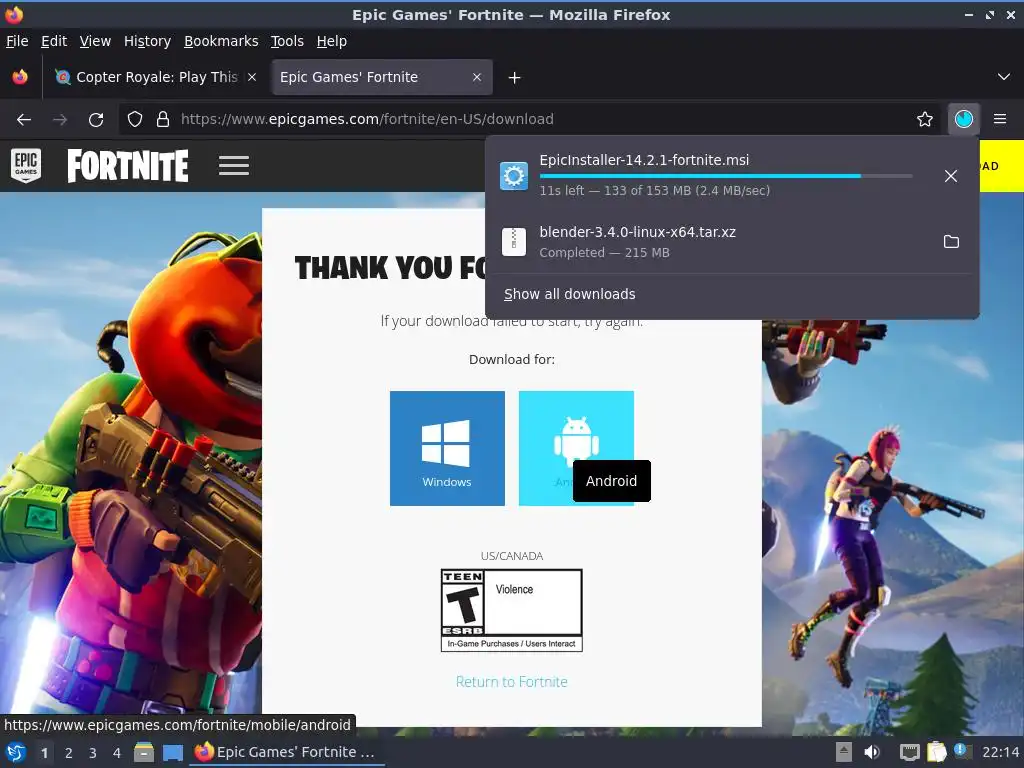This screenshot has width=1024, height=768.
Task: Open network status tray icon
Action: point(909,752)
